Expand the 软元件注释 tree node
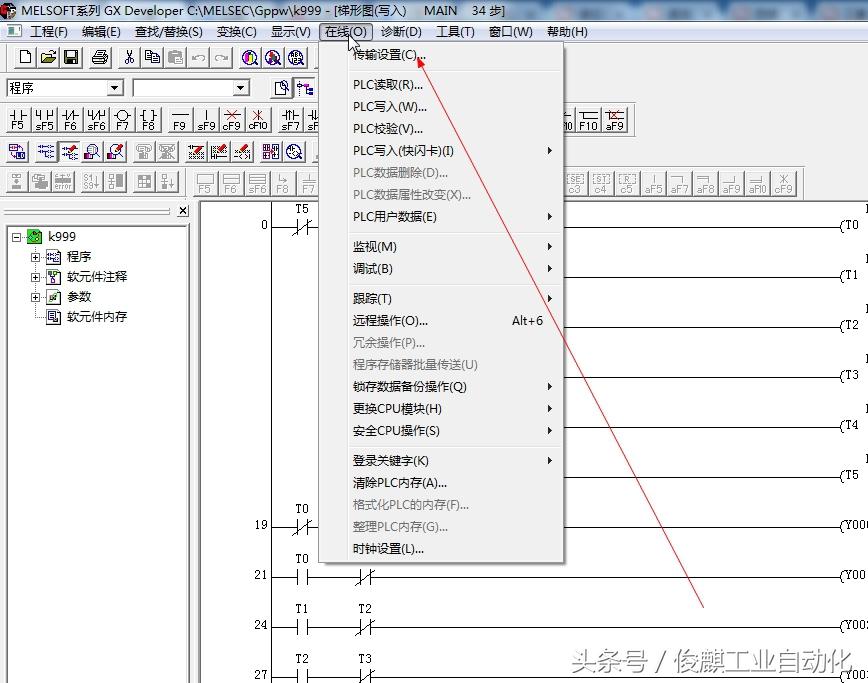868x683 pixels. (35, 277)
